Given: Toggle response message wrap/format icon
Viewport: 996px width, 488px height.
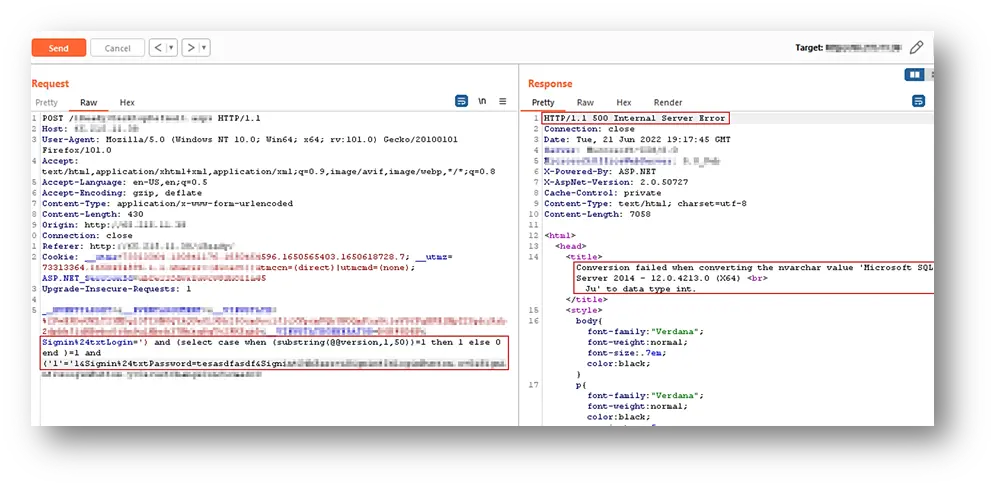Looking at the screenshot, I should (x=918, y=102).
